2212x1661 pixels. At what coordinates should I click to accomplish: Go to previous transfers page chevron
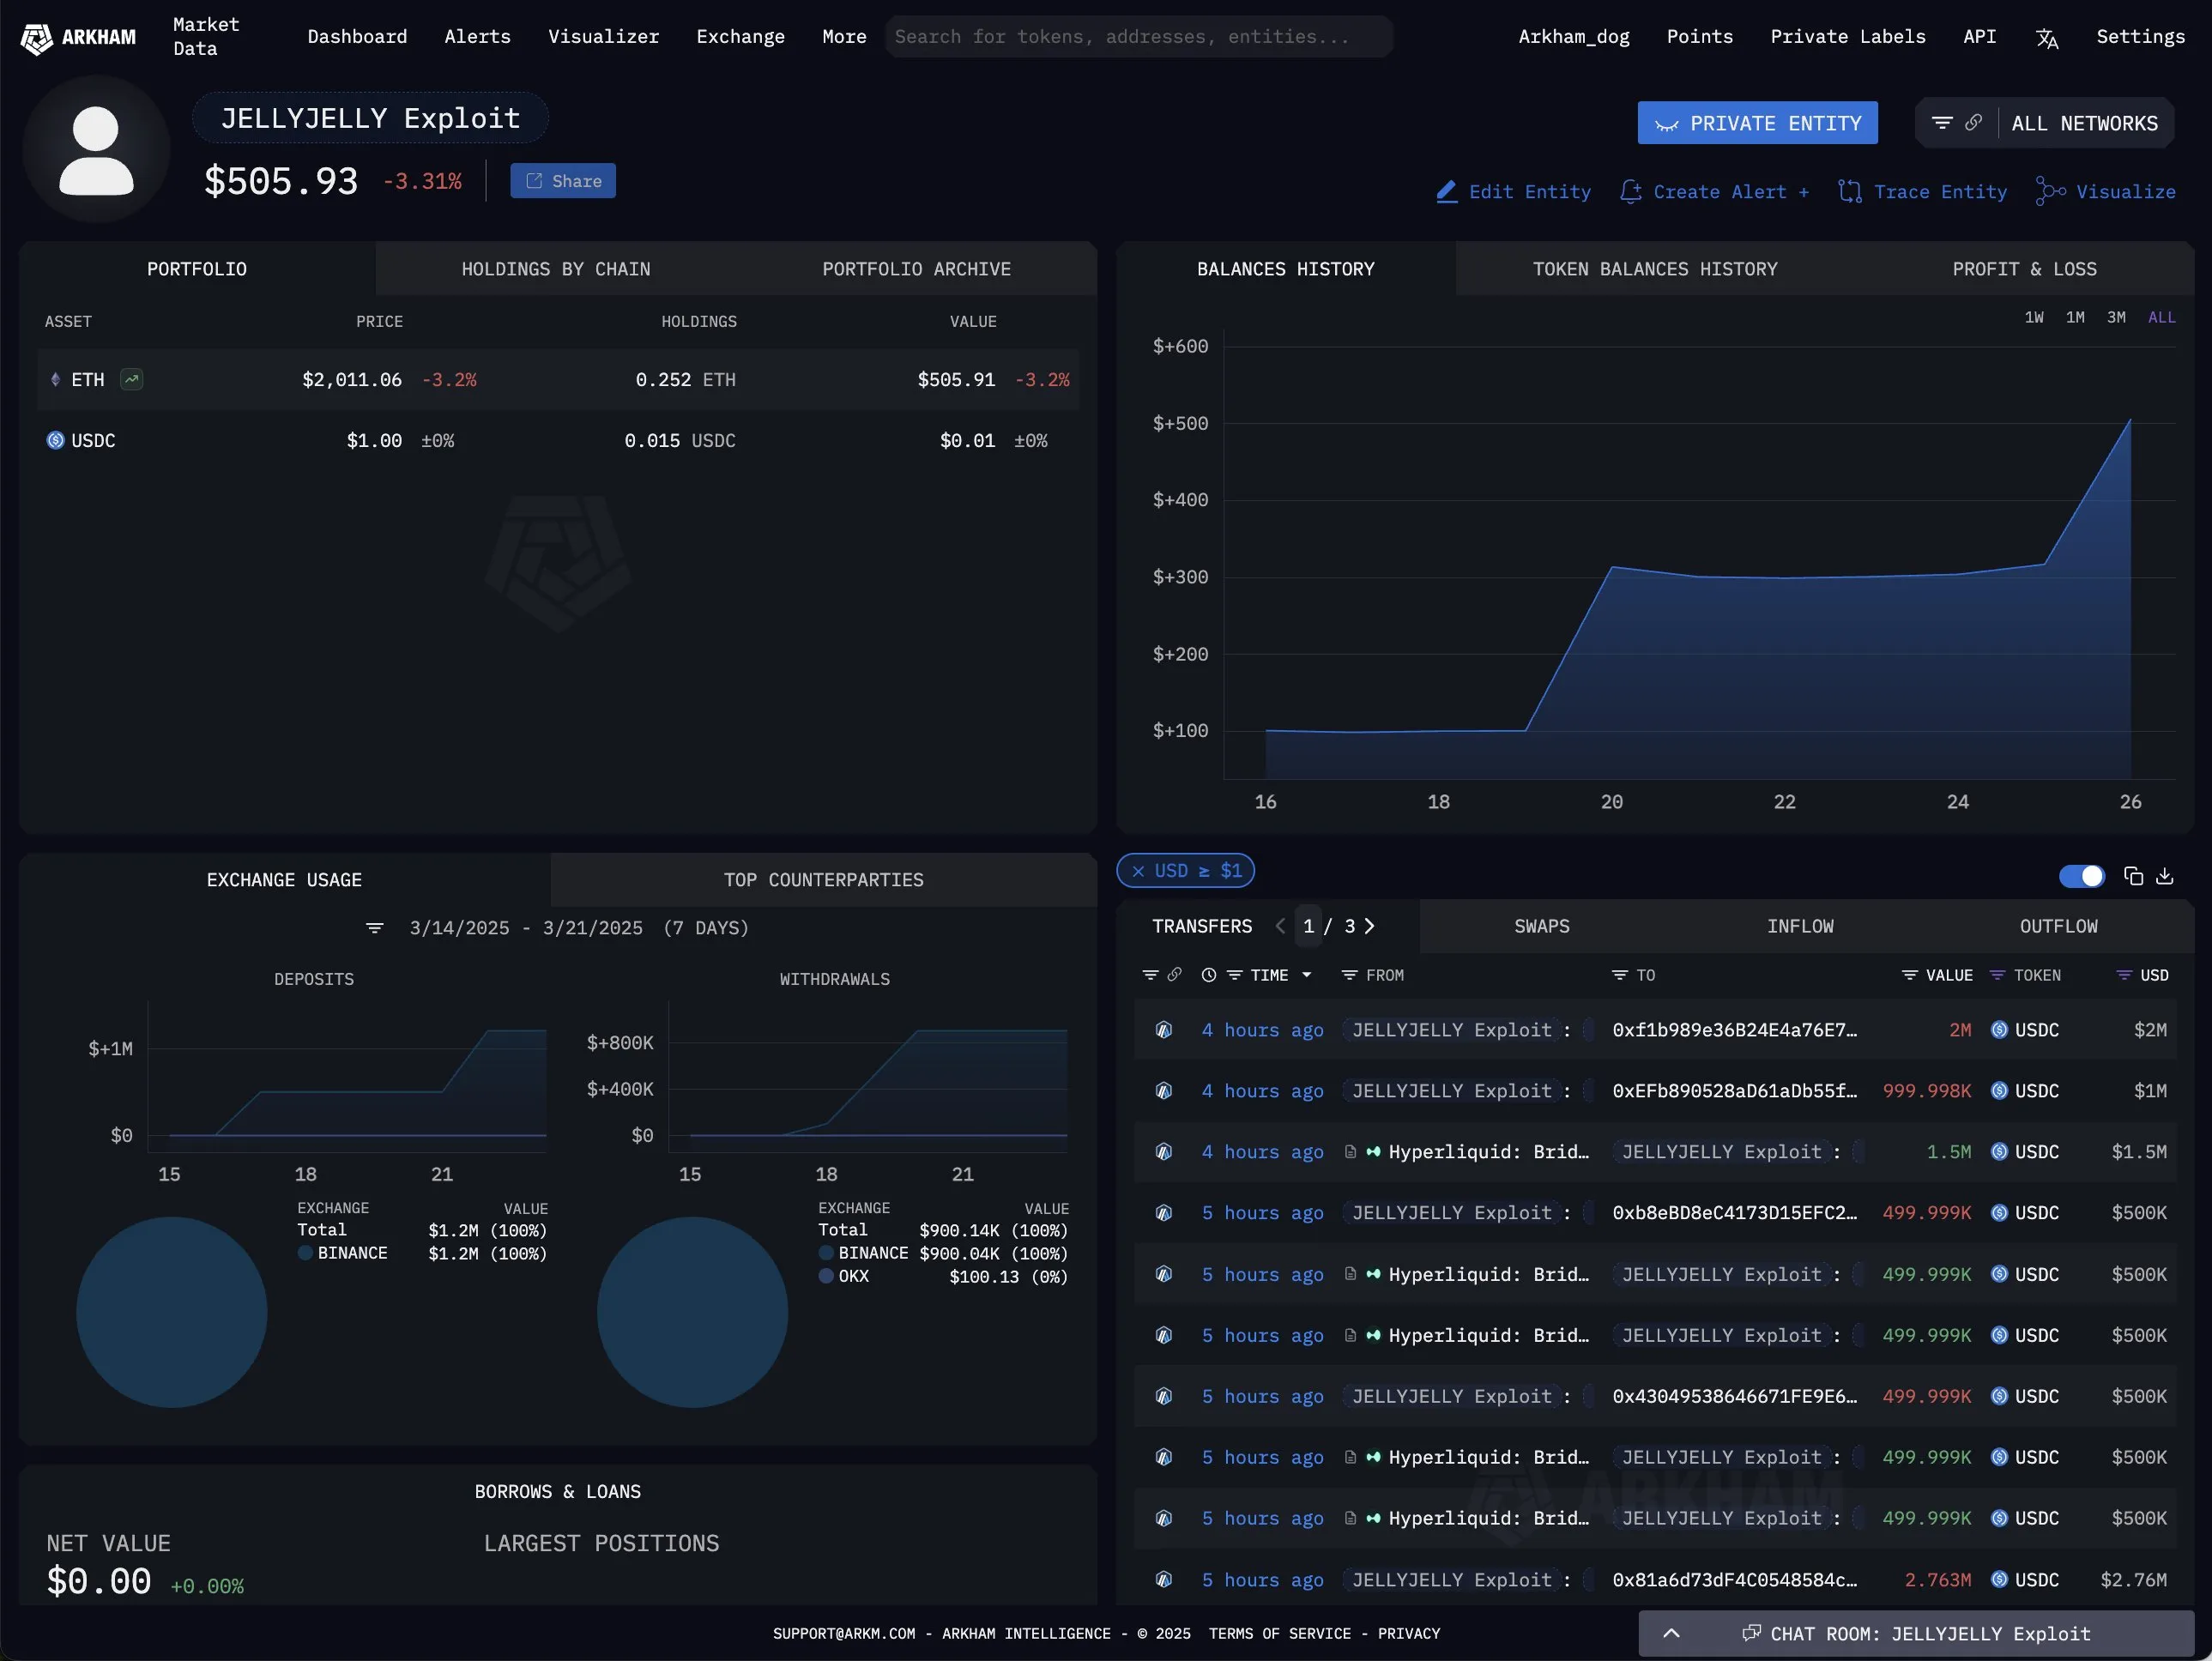(1280, 926)
